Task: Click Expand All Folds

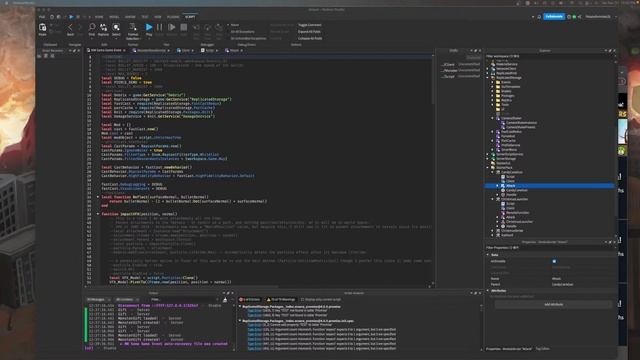Action: click(309, 31)
